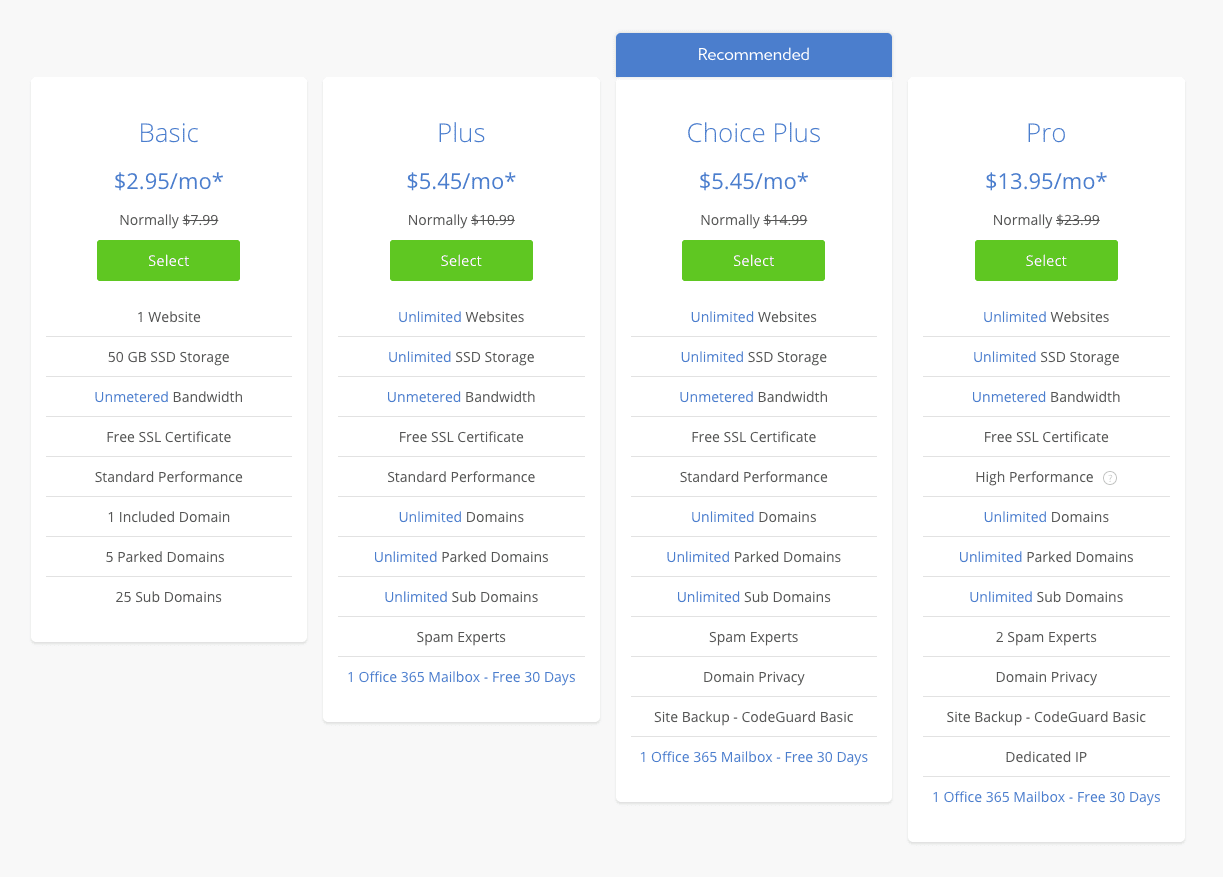1223x877 pixels.
Task: Click Unmetered Bandwidth link in Basic plan
Action: click(x=131, y=397)
